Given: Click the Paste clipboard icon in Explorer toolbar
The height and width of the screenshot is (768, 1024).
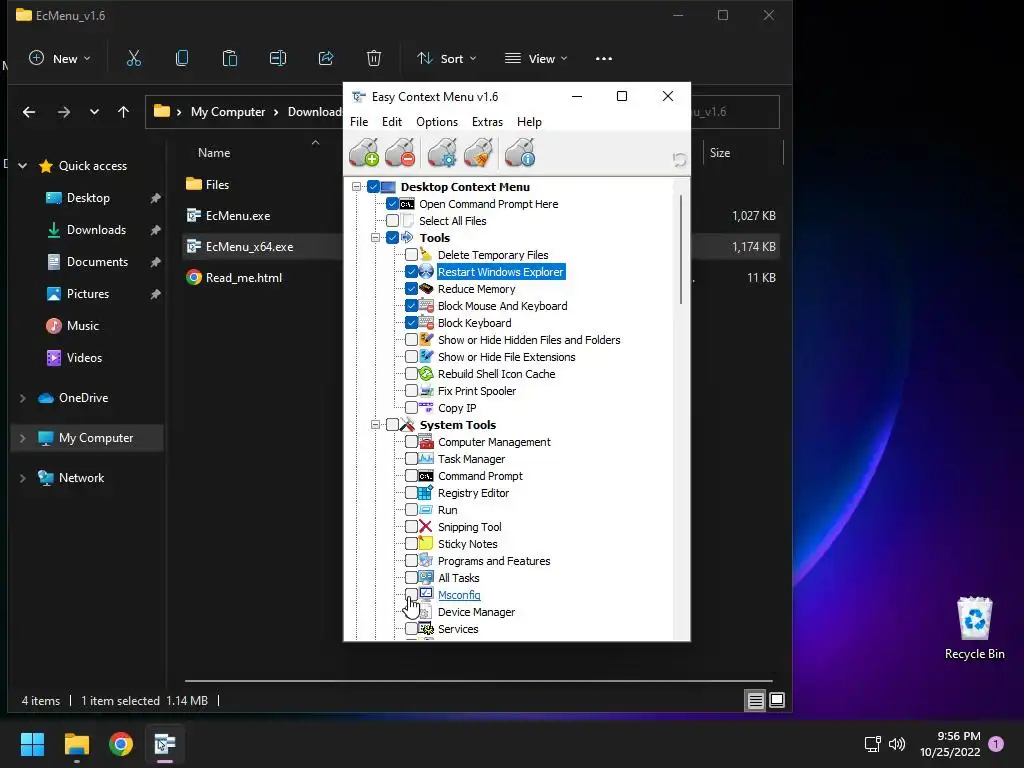Looking at the screenshot, I should click(x=230, y=58).
